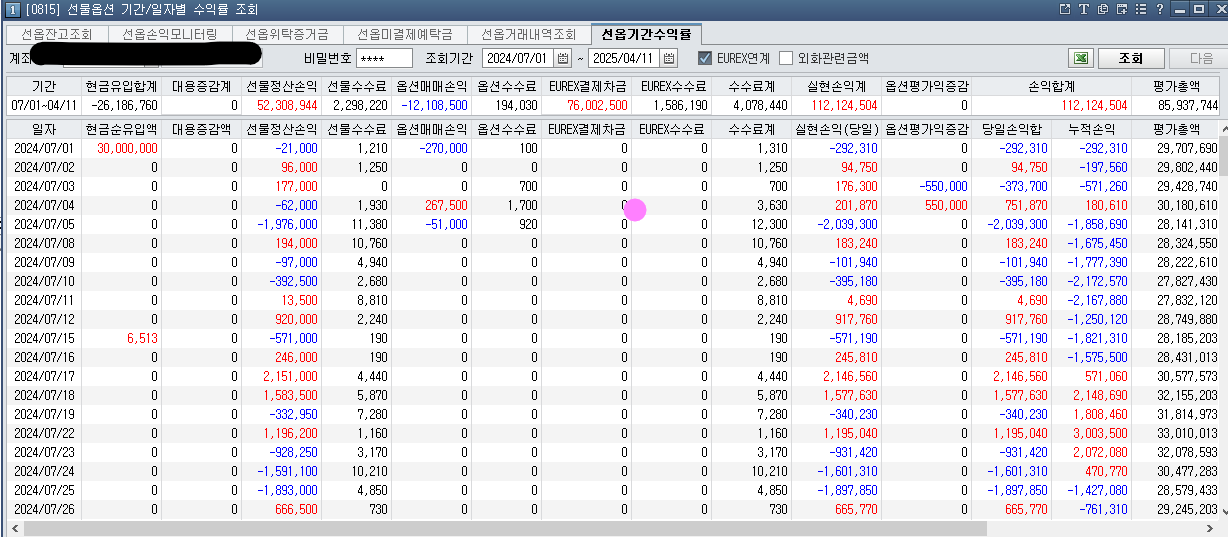This screenshot has height=537, width=1228.
Task: Open the 선옵손익모니터링 tab
Action: 170,33
